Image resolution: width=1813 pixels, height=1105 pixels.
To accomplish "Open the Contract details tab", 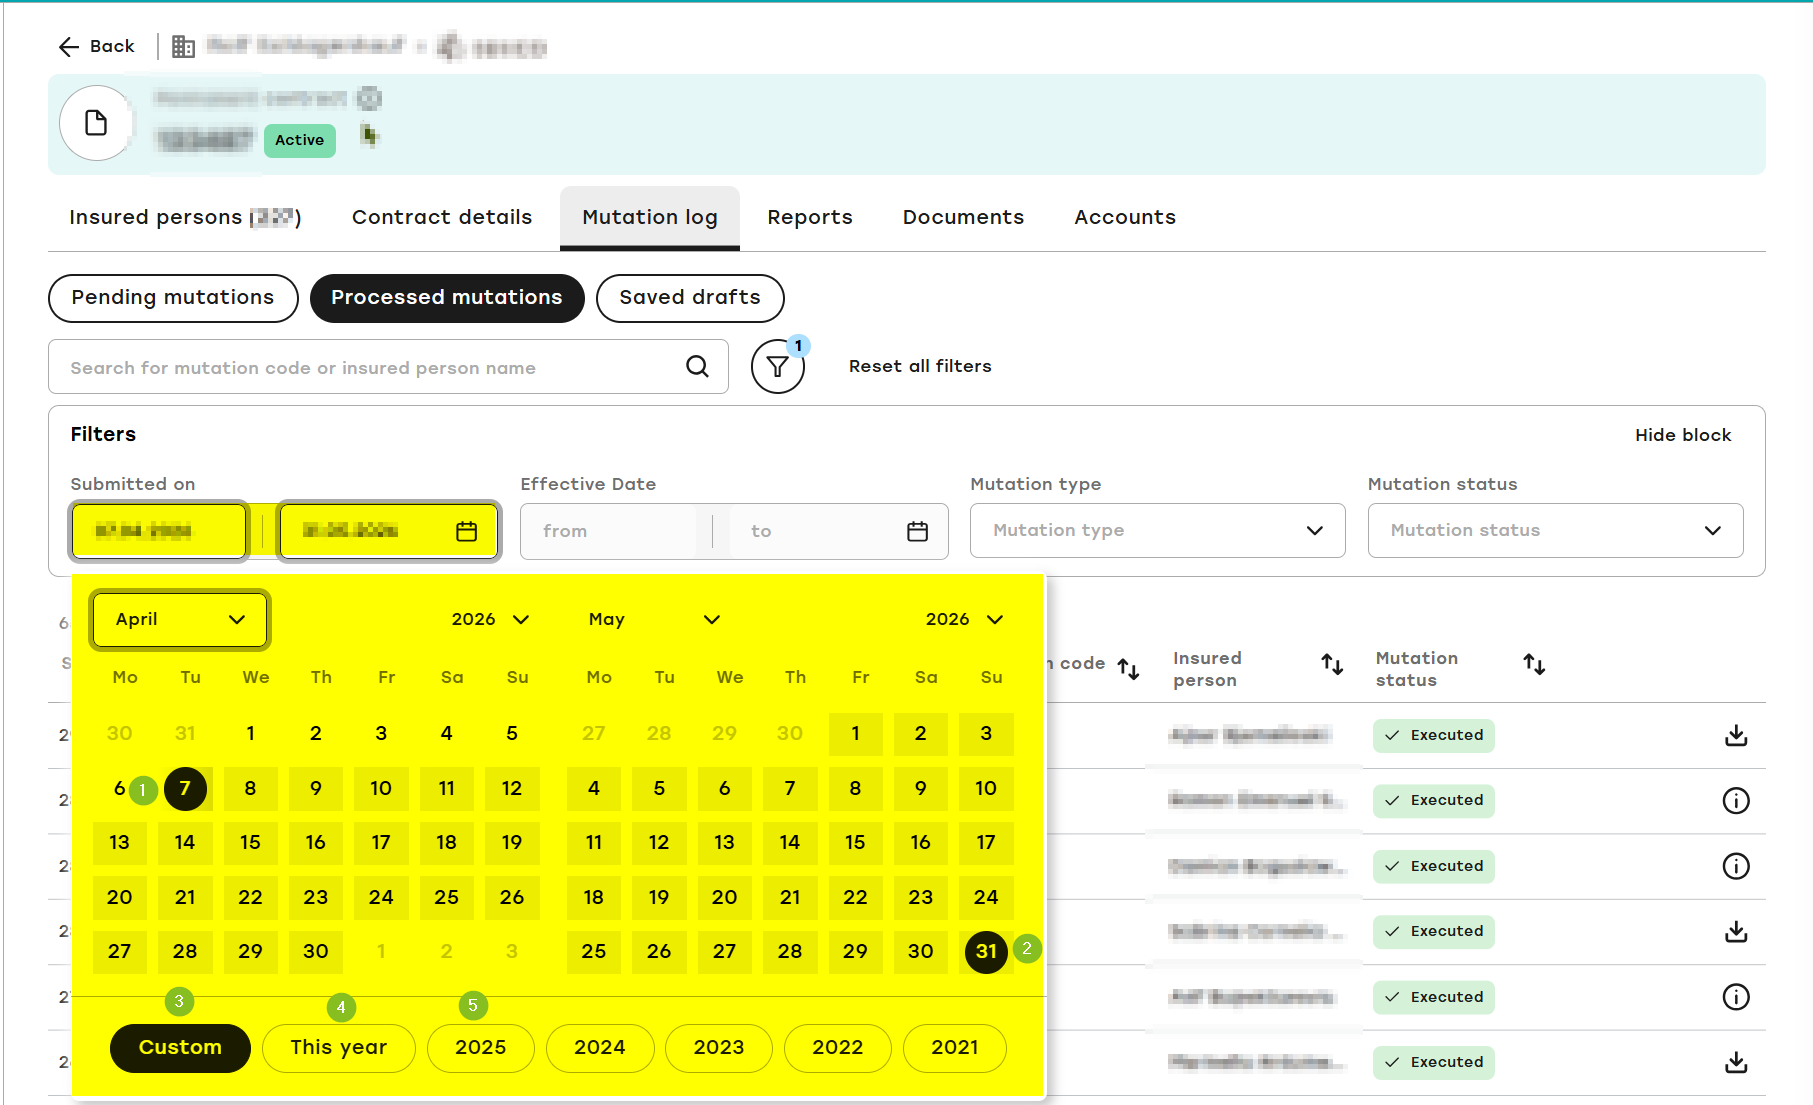I will pyautogui.click(x=442, y=218).
